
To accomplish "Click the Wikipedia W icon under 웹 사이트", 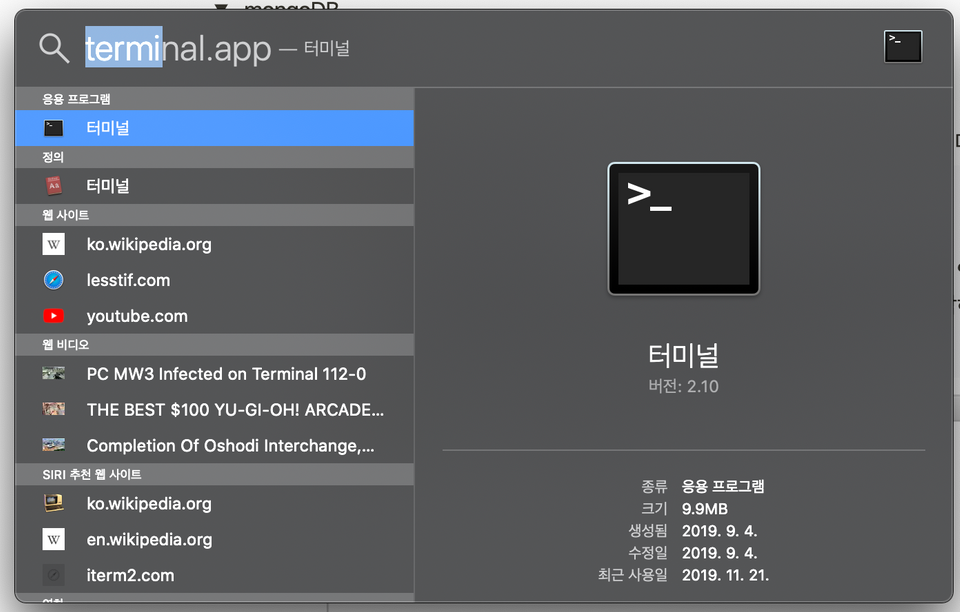I will tap(54, 244).
